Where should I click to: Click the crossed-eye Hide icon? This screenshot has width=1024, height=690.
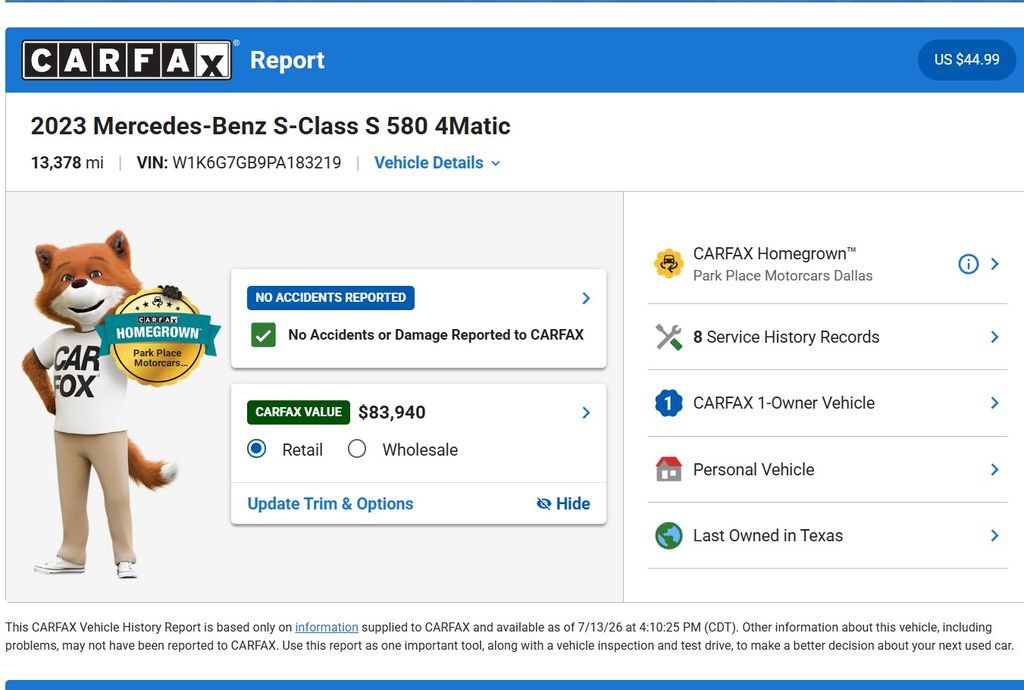[x=543, y=503]
